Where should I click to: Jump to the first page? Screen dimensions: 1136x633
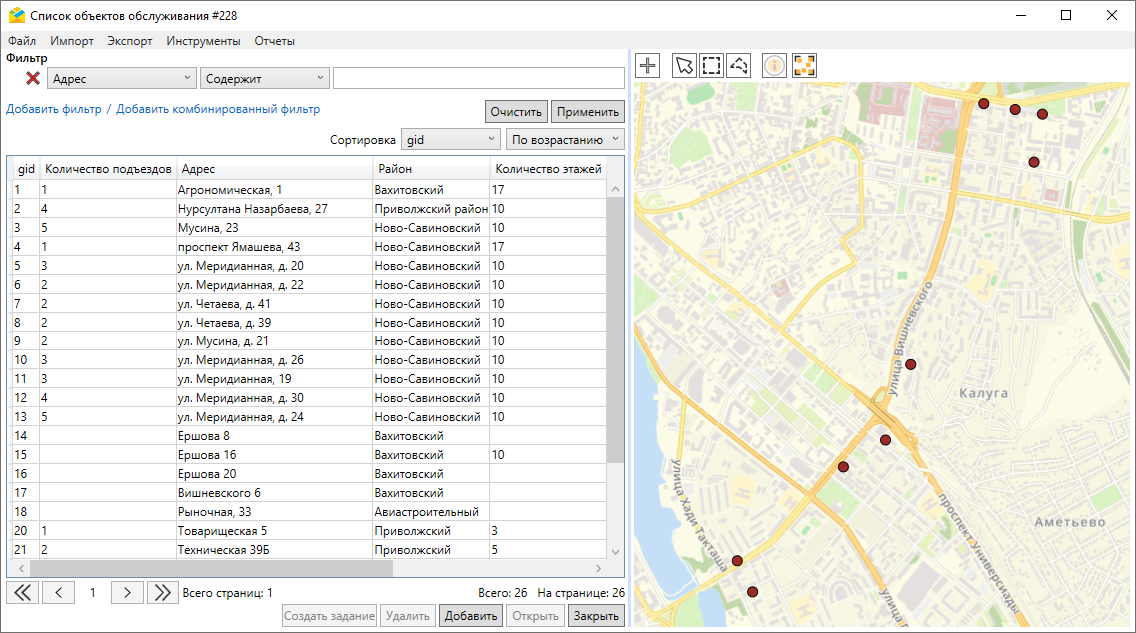click(x=22, y=592)
